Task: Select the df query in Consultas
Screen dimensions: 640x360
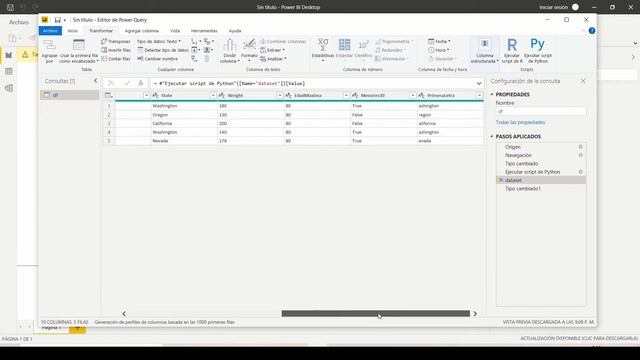Action: coord(70,95)
